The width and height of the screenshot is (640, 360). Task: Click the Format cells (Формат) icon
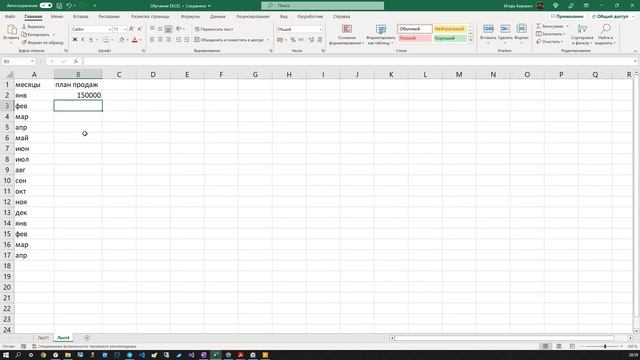[x=521, y=29]
